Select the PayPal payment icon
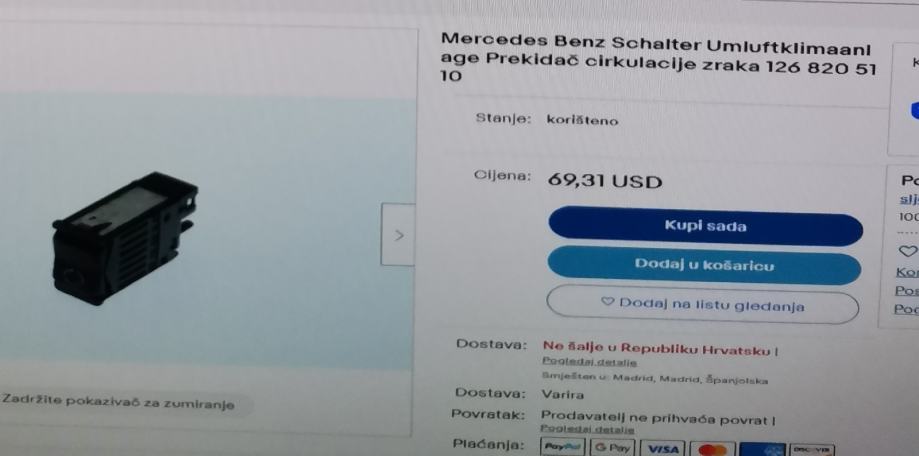 tap(562, 447)
